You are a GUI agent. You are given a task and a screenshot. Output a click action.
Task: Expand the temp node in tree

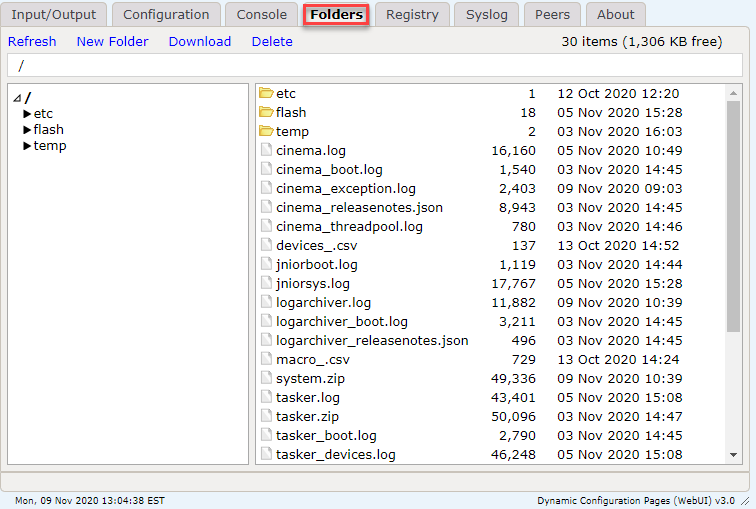tap(27, 146)
